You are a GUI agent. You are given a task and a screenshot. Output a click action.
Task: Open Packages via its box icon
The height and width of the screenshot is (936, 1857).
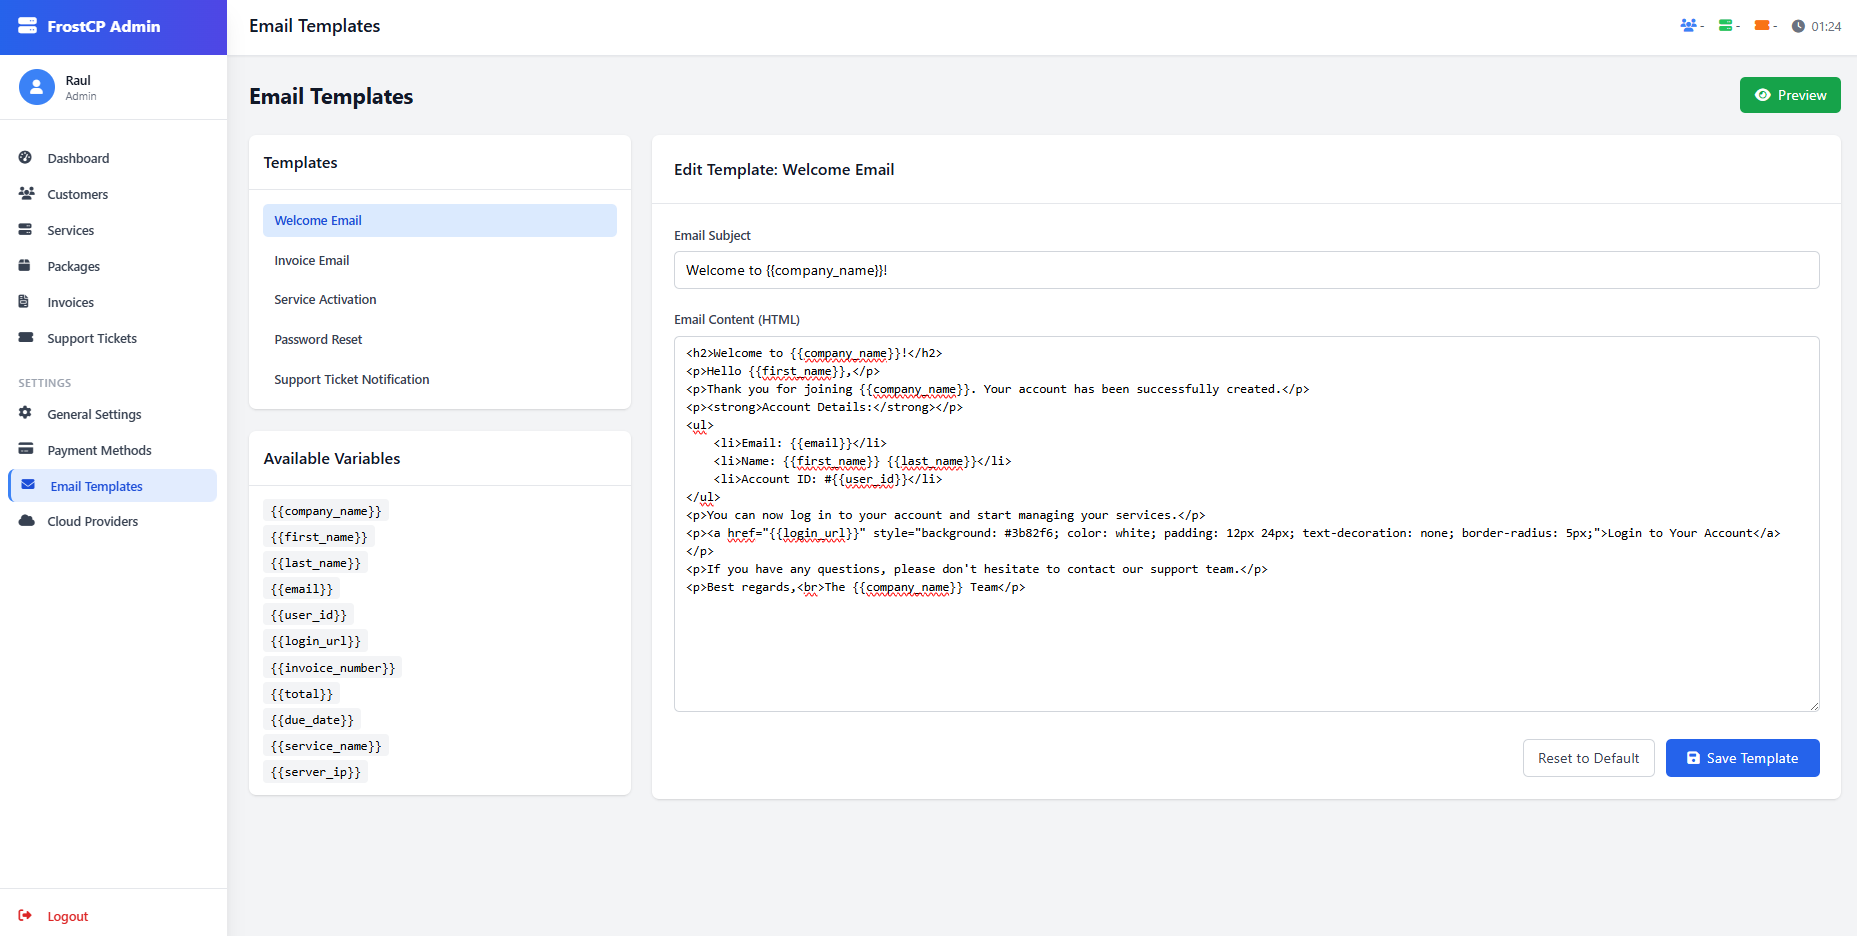click(x=26, y=266)
